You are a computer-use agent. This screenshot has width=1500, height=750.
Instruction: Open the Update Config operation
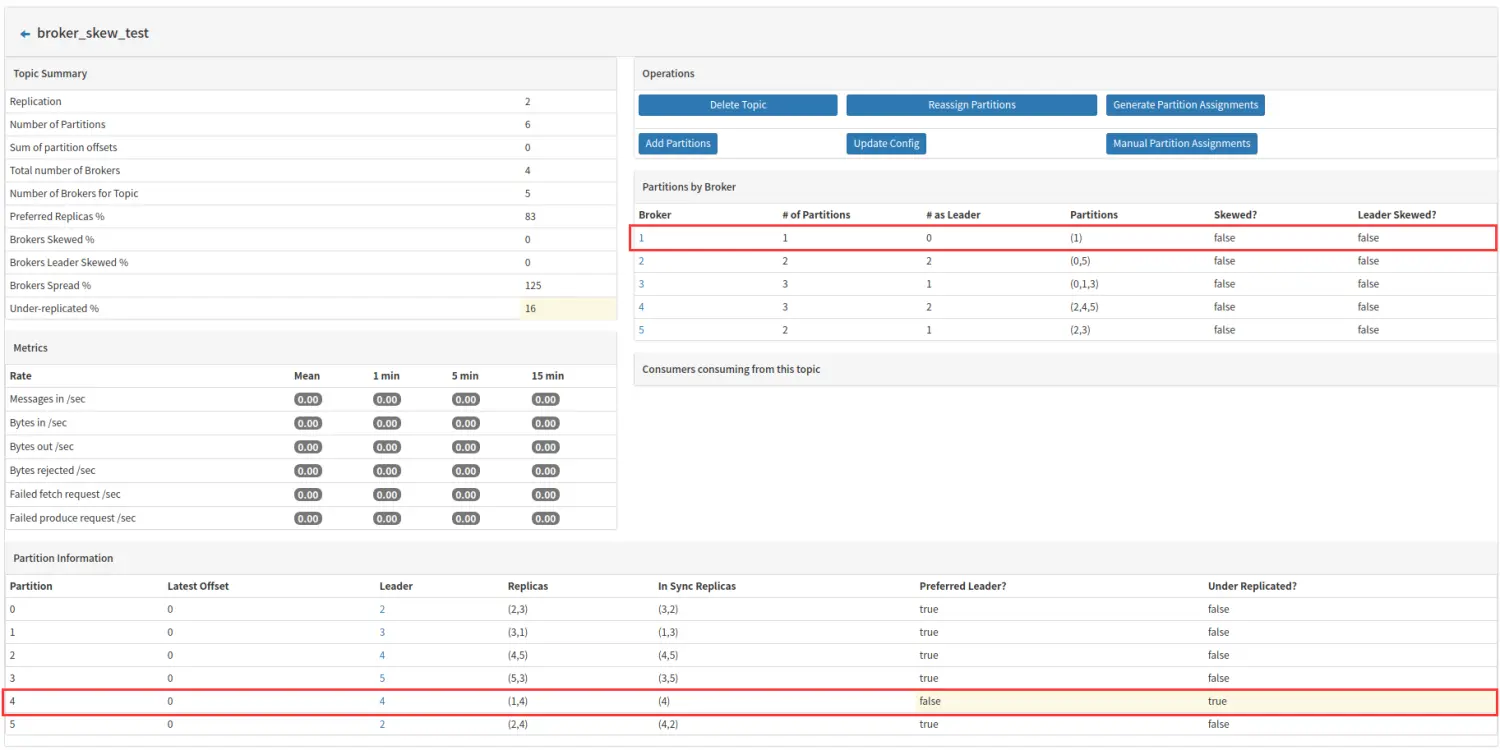click(886, 144)
